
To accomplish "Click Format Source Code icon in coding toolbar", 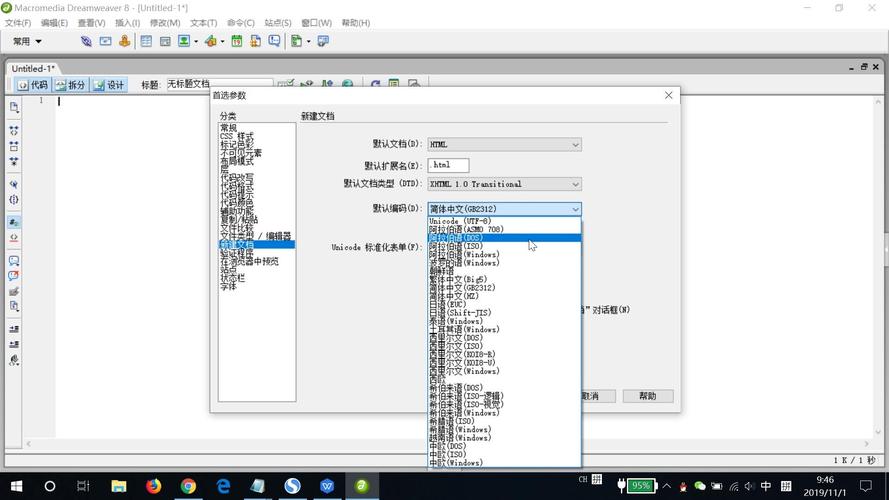I will 14,361.
